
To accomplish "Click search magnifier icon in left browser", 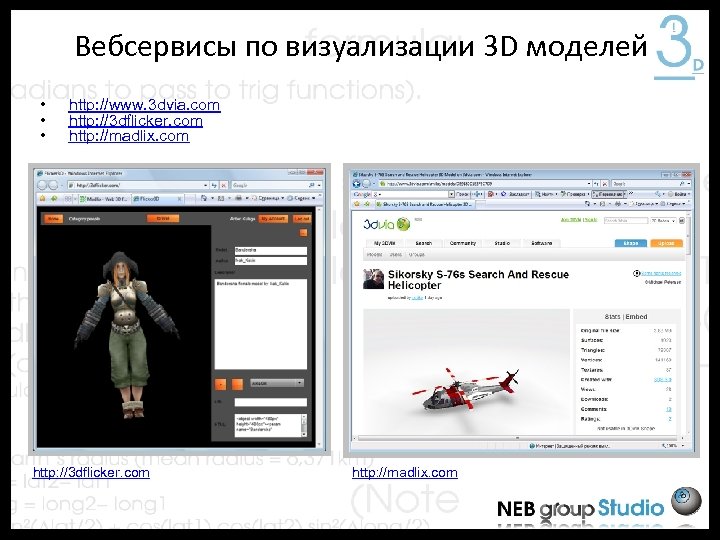I will pyautogui.click(x=312, y=185).
